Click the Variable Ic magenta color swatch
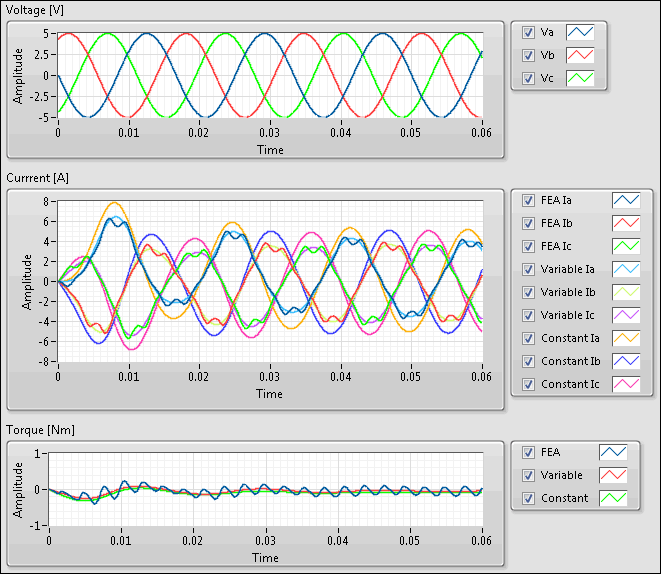 coord(626,315)
